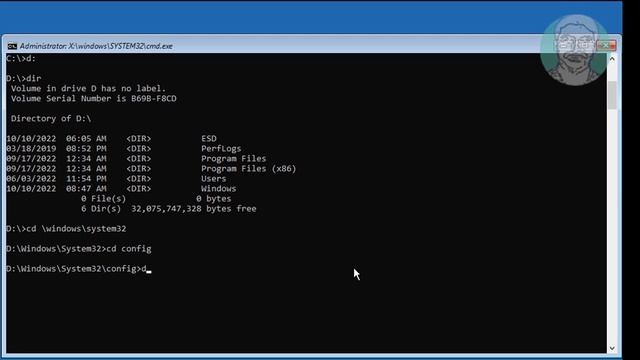Click the current prompt 'D:\Windows\System32\config>'
Image resolution: width=640 pixels, height=360 pixels.
pos(73,269)
